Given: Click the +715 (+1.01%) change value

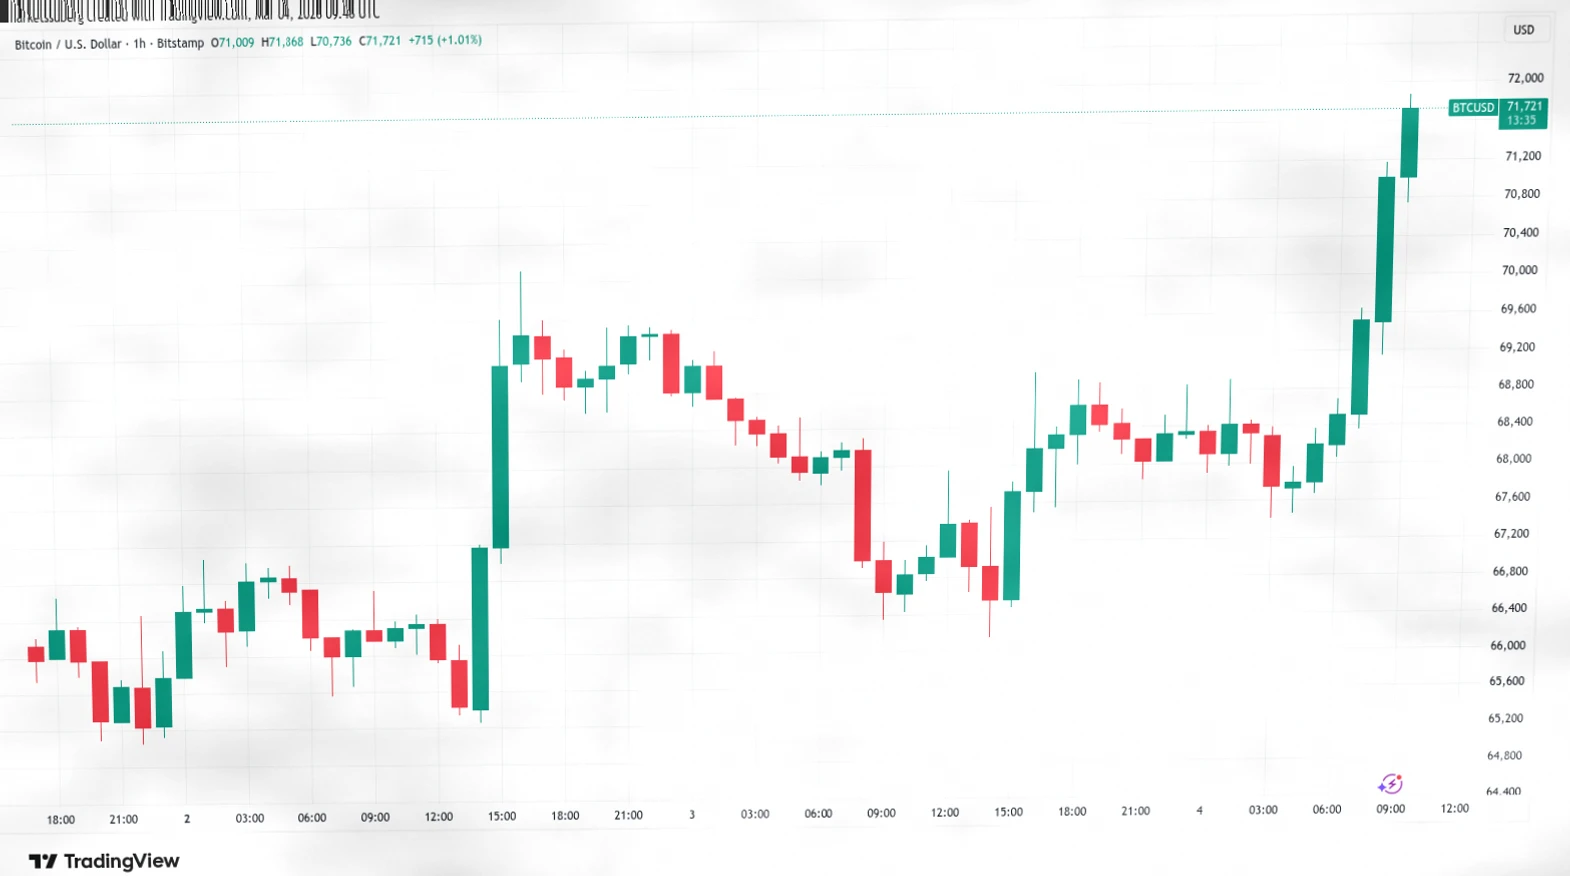Looking at the screenshot, I should pyautogui.click(x=445, y=41).
